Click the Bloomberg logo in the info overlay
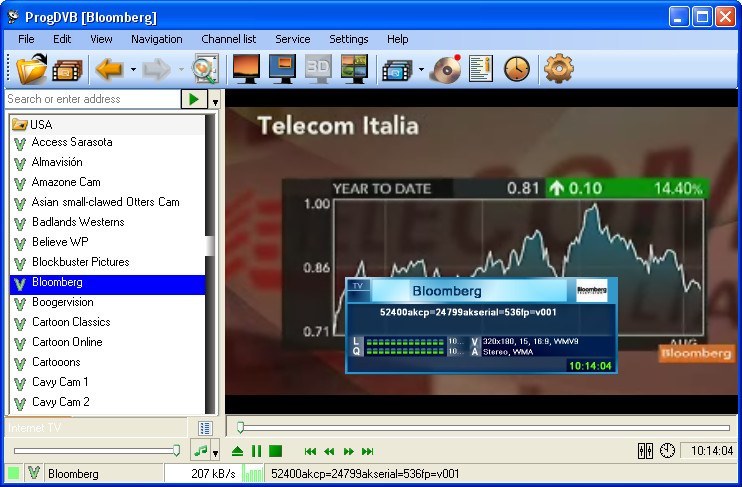 pos(592,290)
